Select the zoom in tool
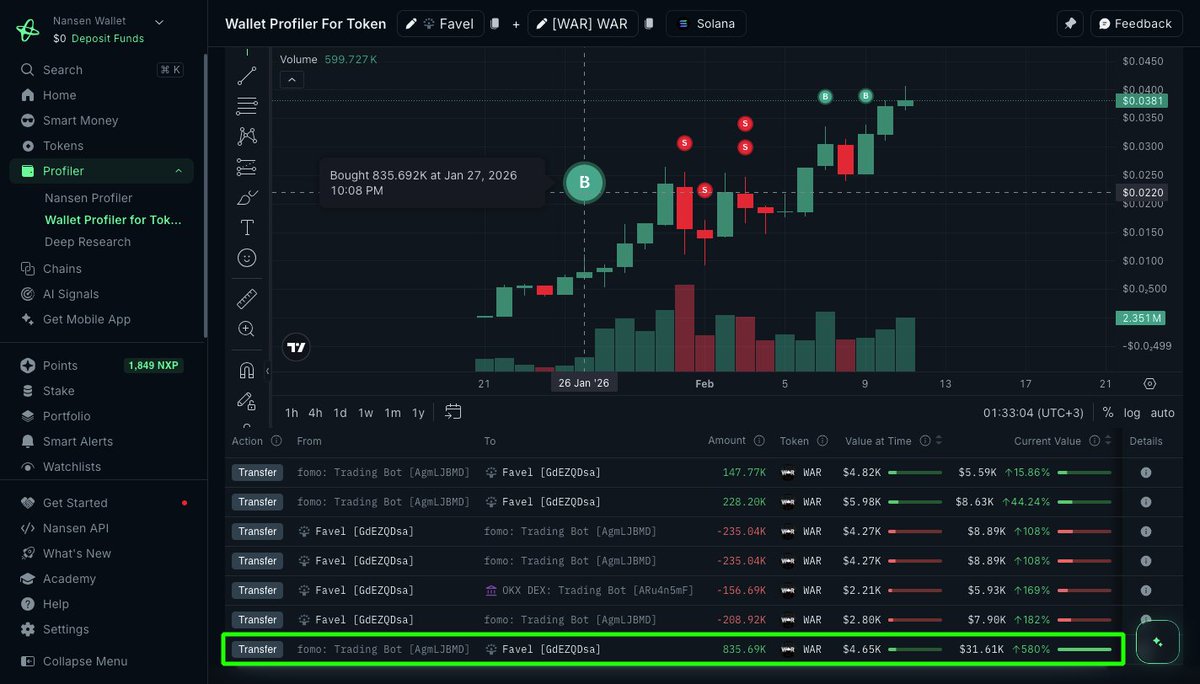Viewport: 1200px width, 684px height. 247,328
